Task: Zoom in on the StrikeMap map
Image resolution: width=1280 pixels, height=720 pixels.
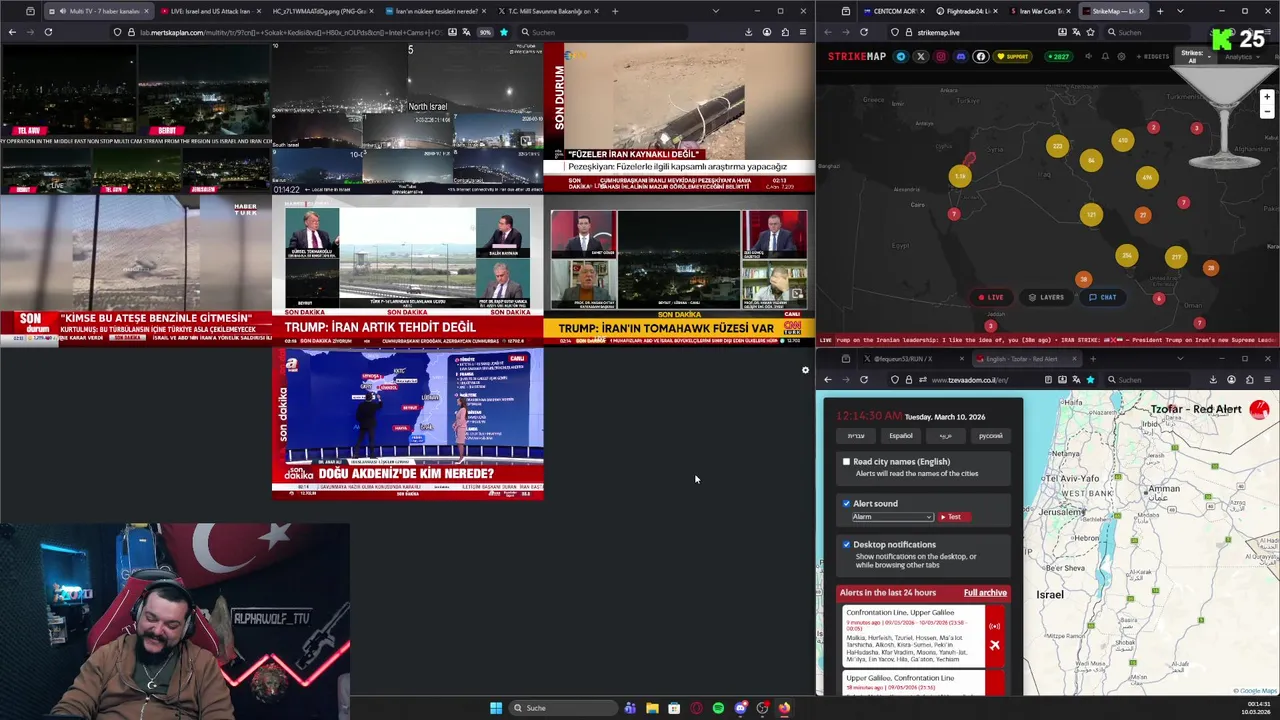Action: coord(1267,97)
